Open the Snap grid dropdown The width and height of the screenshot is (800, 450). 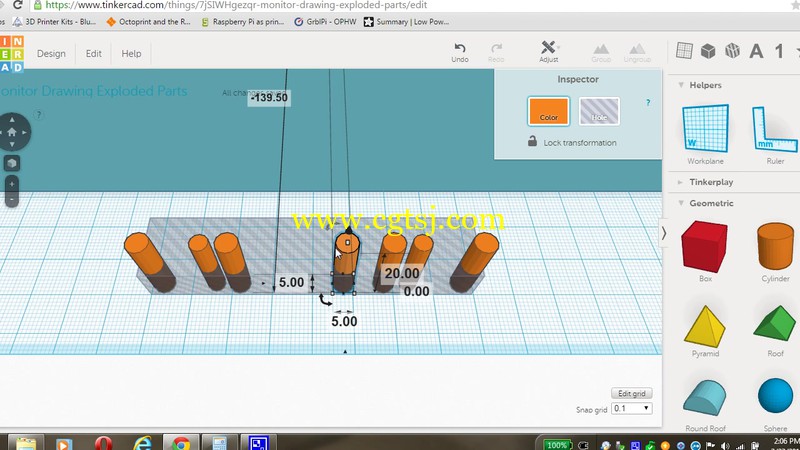(x=632, y=408)
